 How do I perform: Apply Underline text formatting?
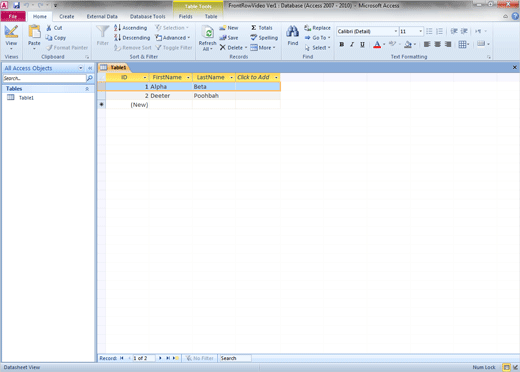pos(362,44)
